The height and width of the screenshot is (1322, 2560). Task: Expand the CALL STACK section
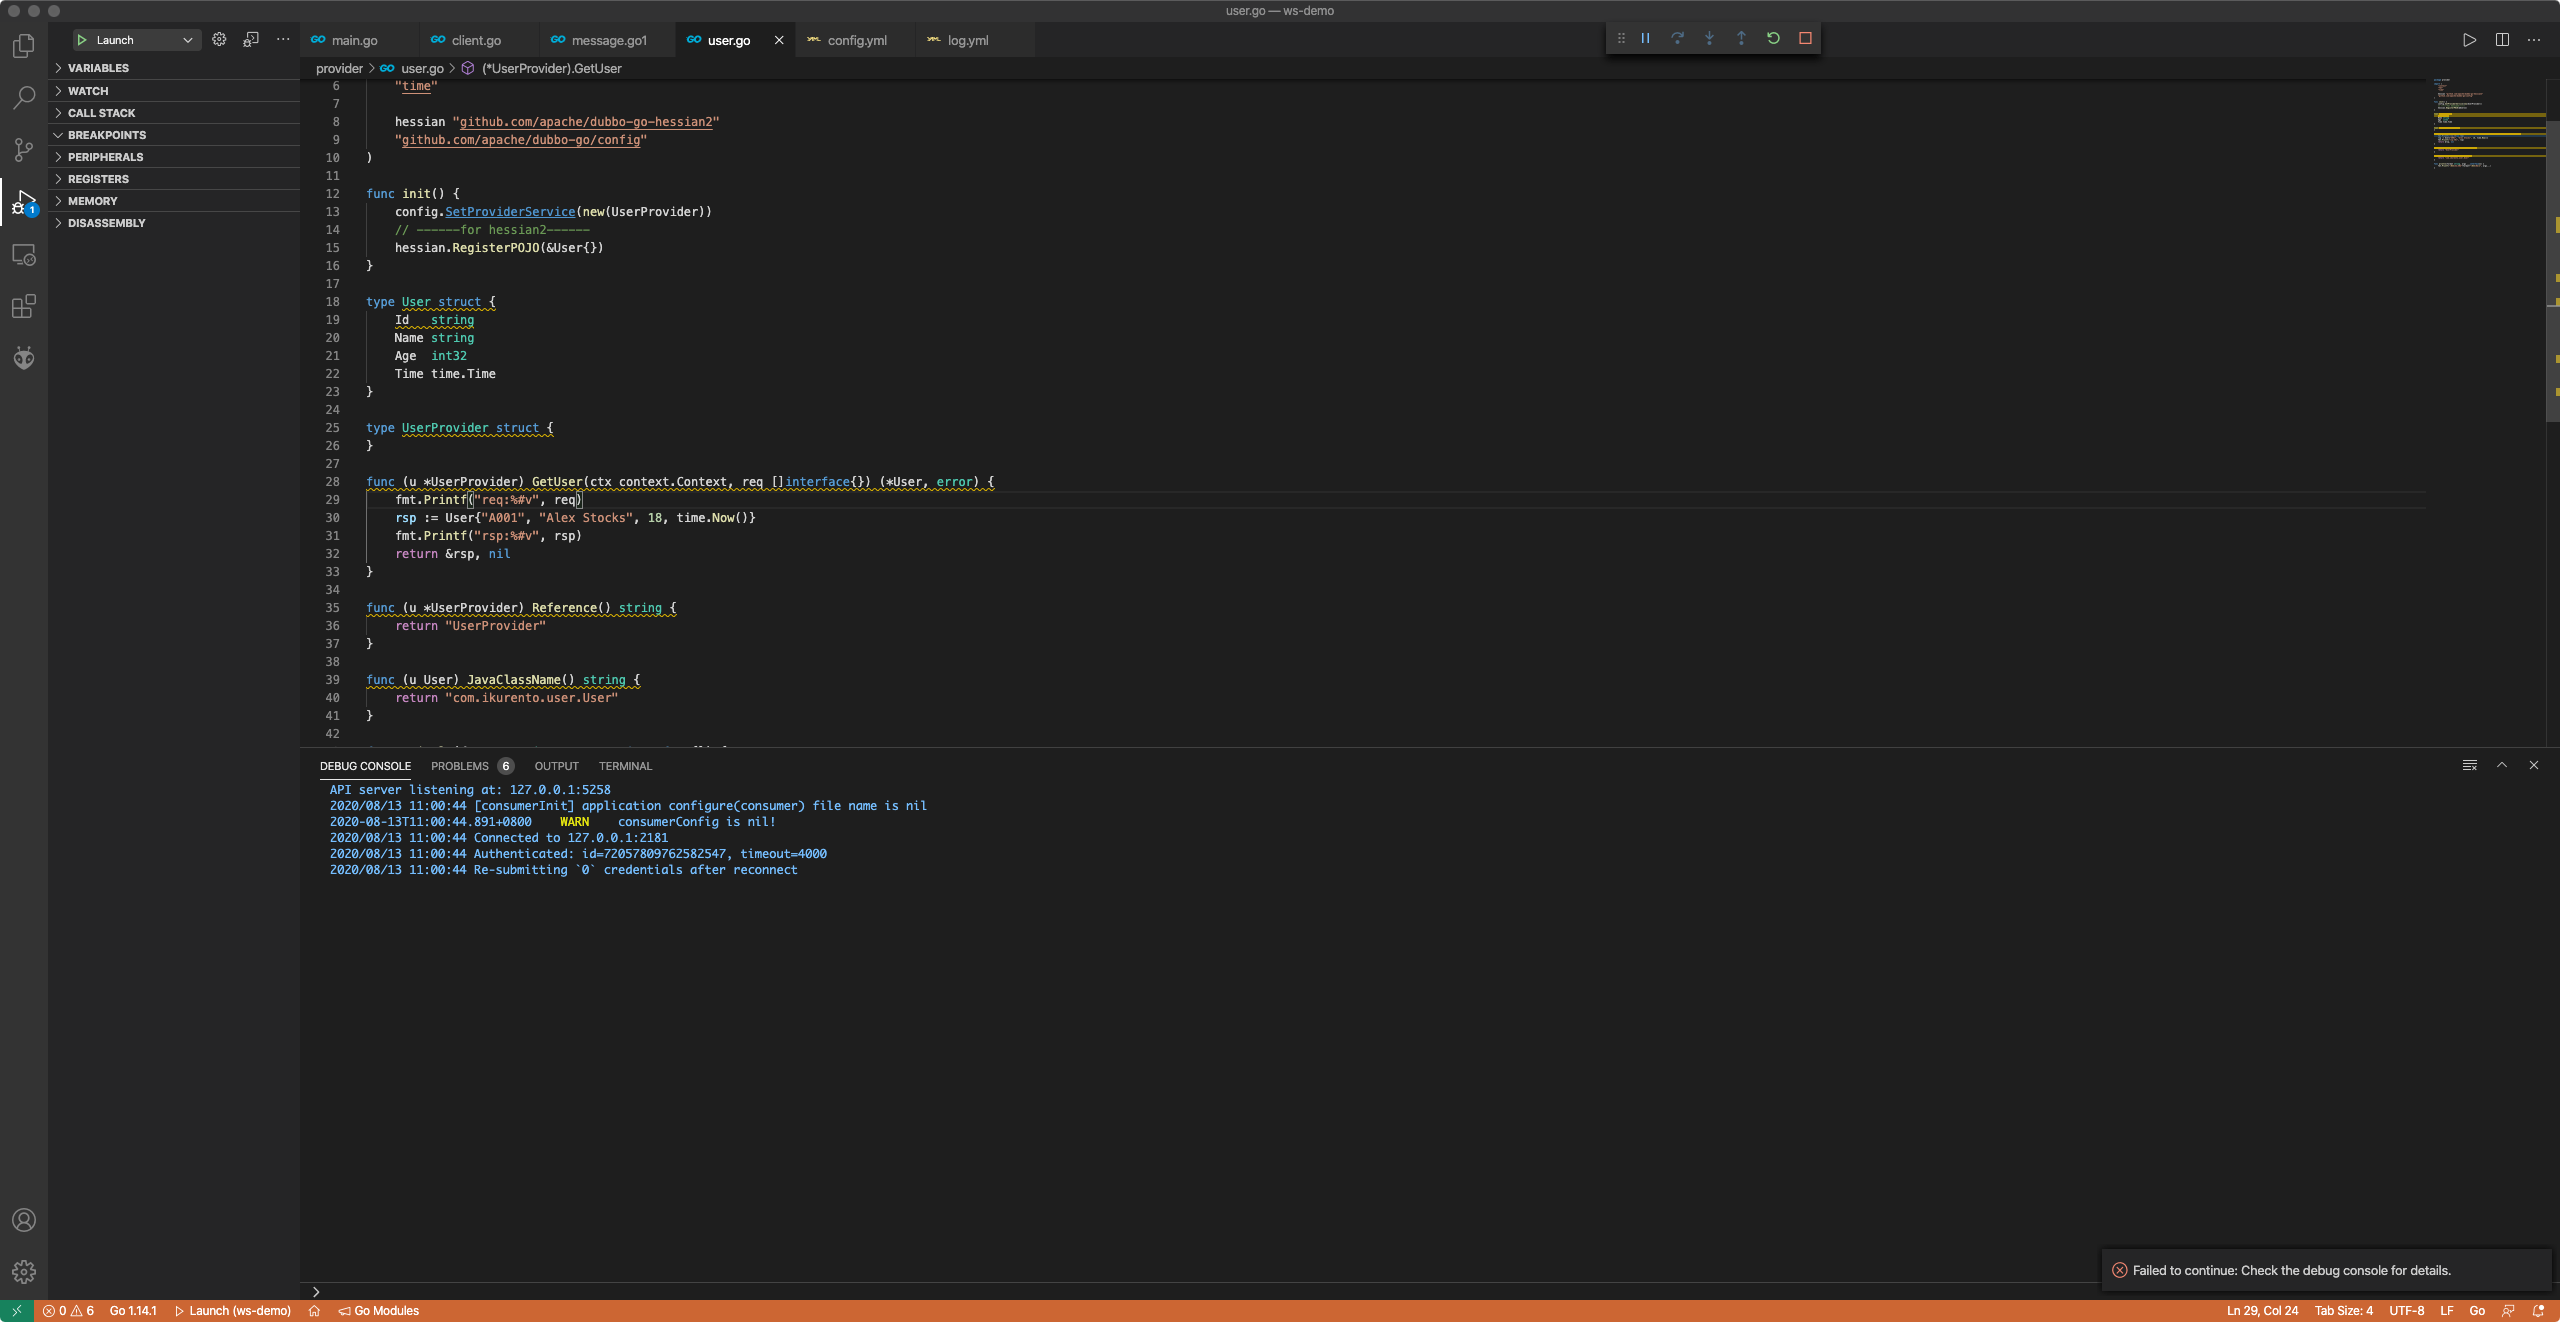click(x=101, y=113)
